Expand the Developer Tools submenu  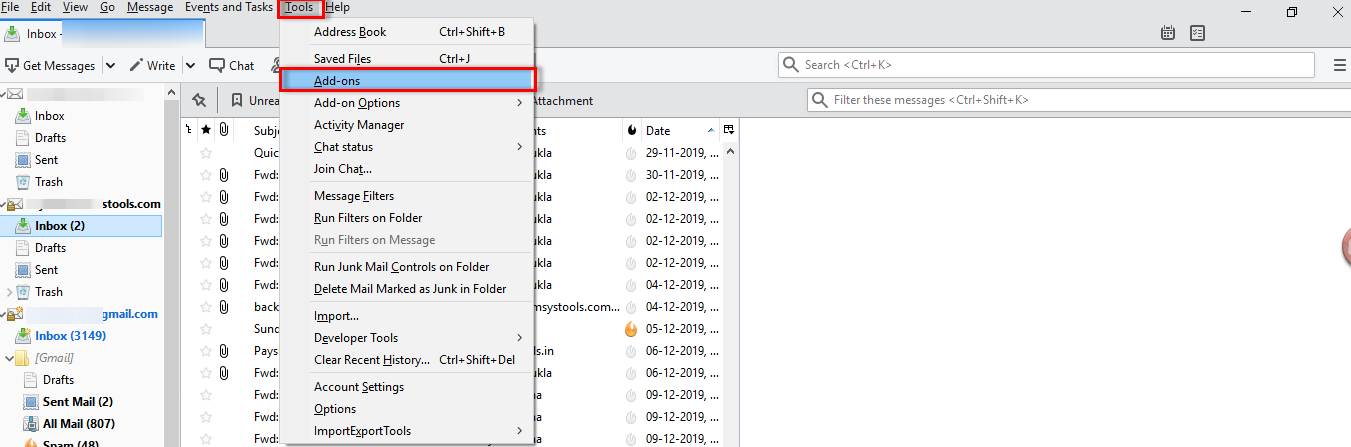pos(519,338)
